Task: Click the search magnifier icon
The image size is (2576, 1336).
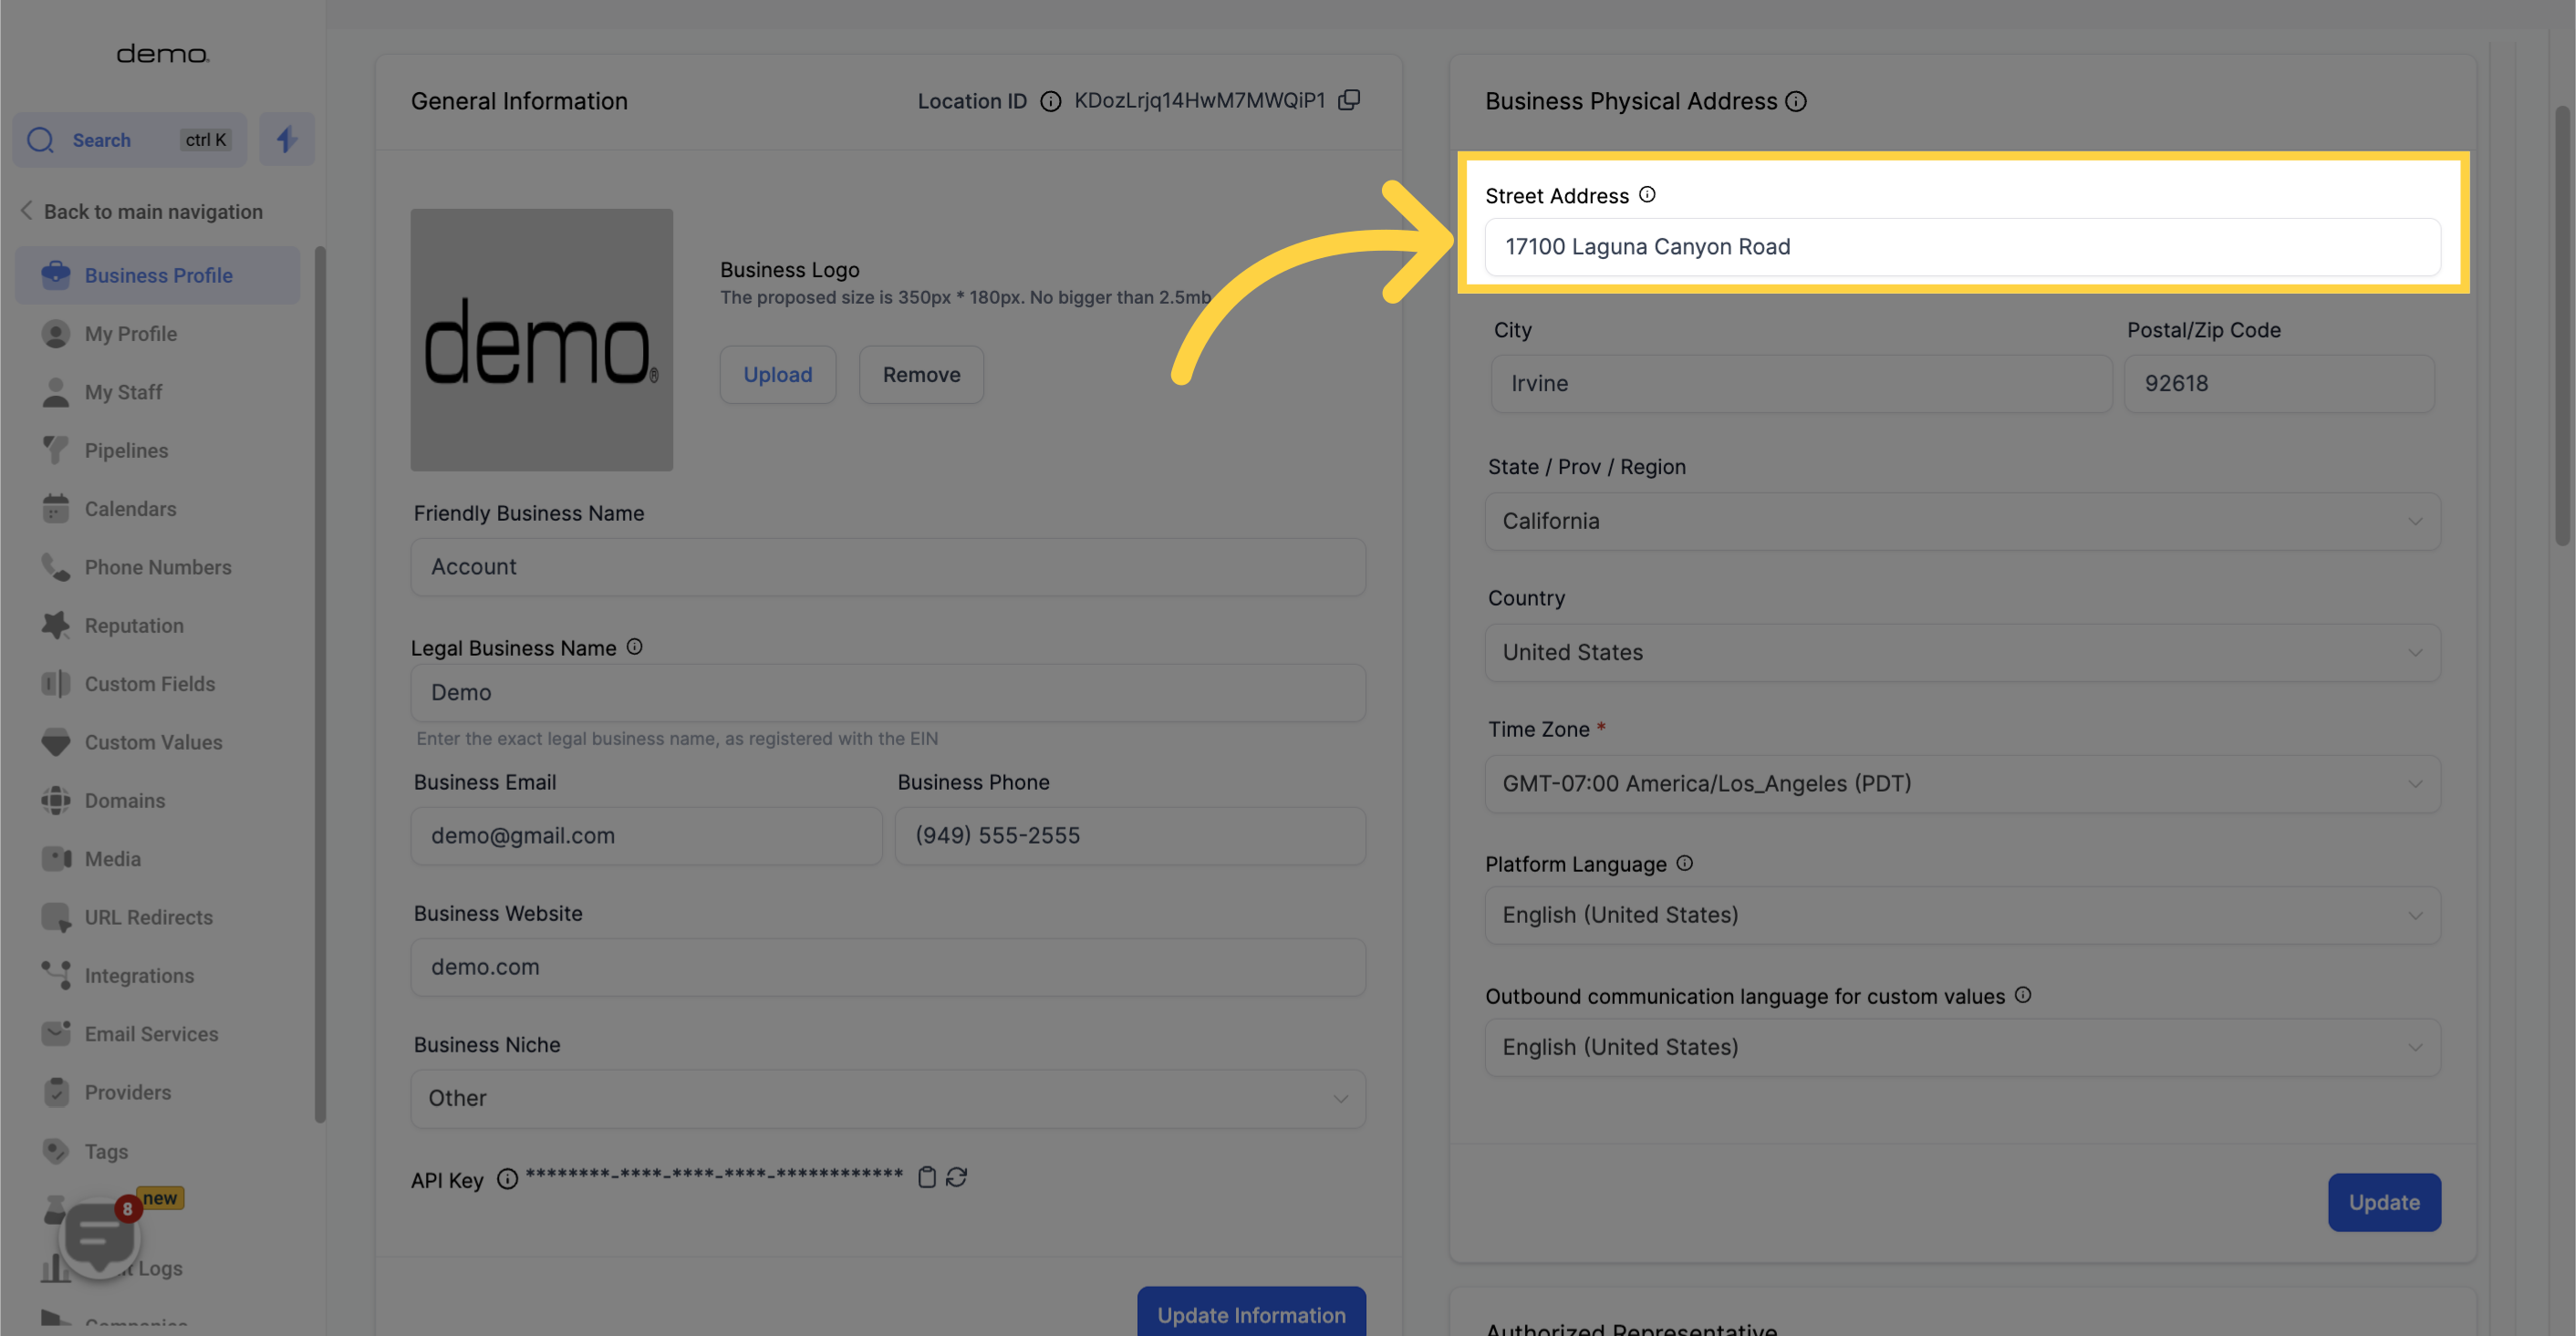Action: pyautogui.click(x=41, y=140)
